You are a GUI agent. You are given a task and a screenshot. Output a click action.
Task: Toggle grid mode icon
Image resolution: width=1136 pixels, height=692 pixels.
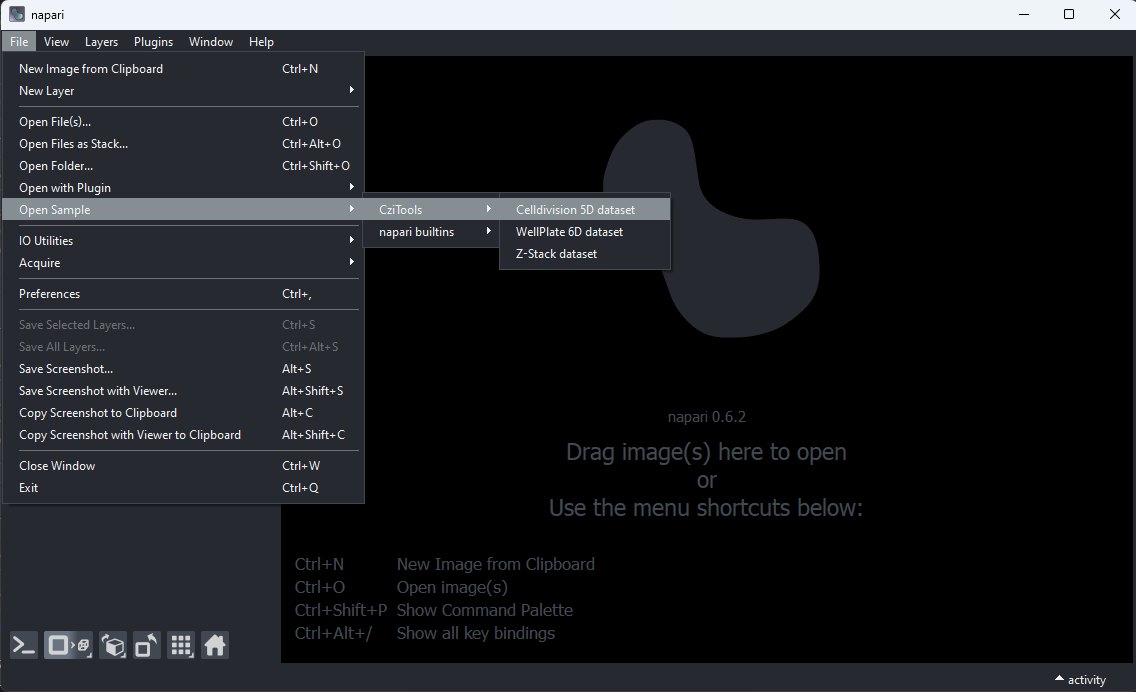tap(181, 645)
